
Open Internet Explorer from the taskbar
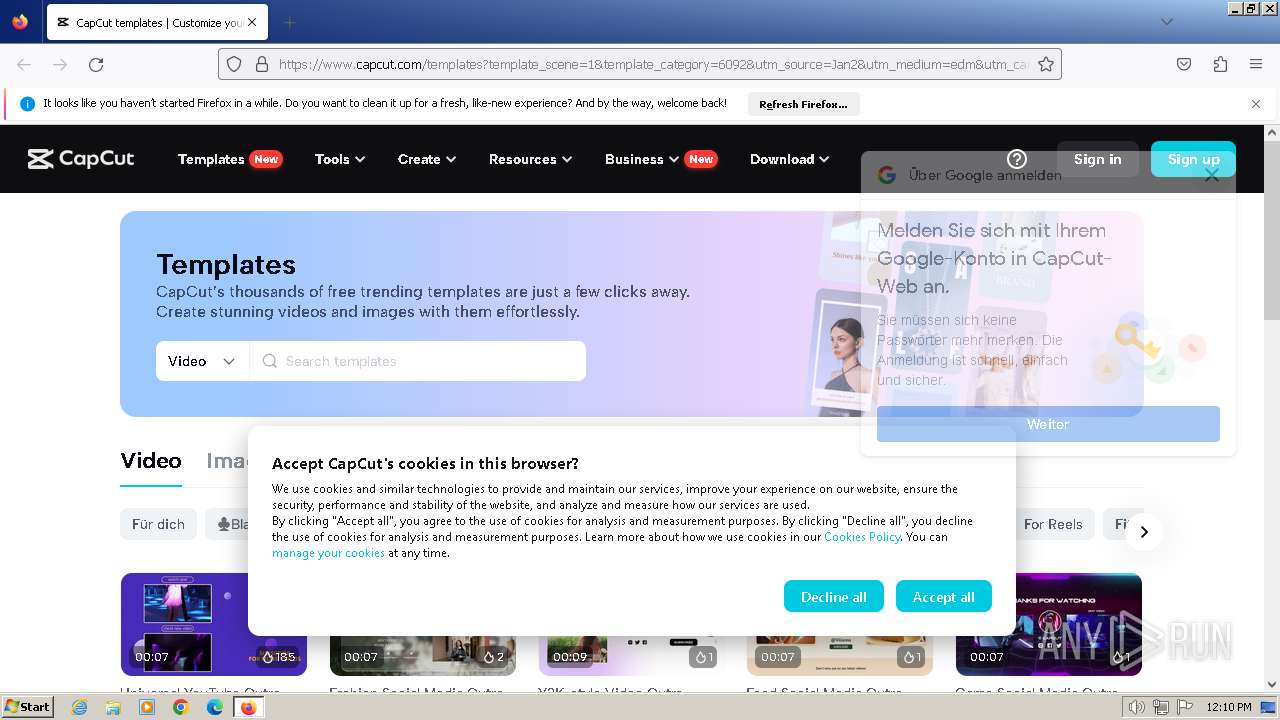tap(80, 707)
